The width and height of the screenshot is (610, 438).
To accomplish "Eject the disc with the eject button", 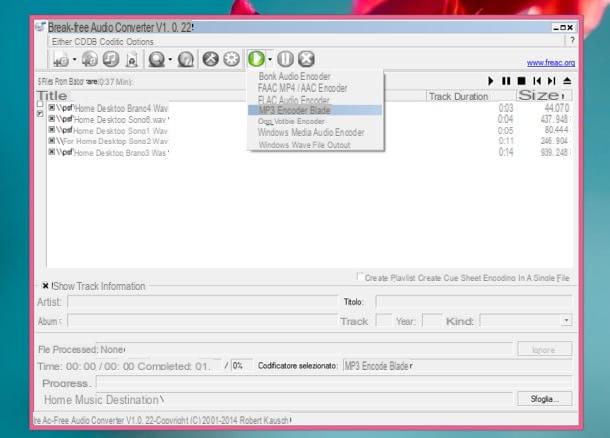I will (x=567, y=81).
